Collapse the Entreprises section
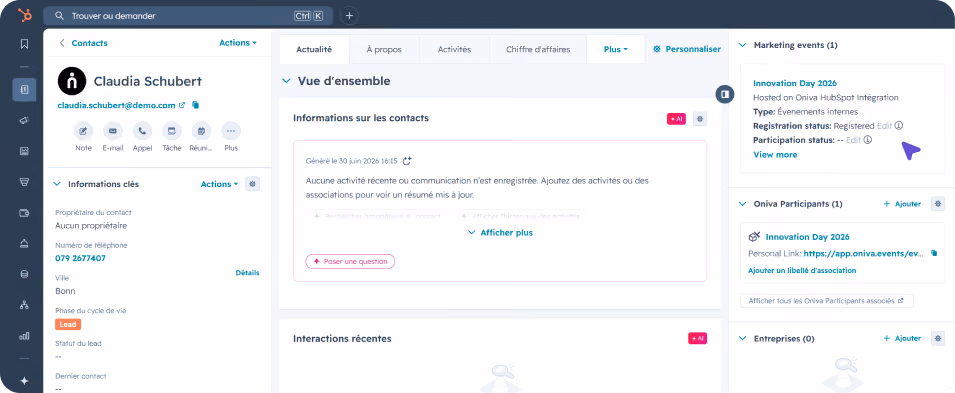This screenshot has width=955, height=393. [742, 339]
